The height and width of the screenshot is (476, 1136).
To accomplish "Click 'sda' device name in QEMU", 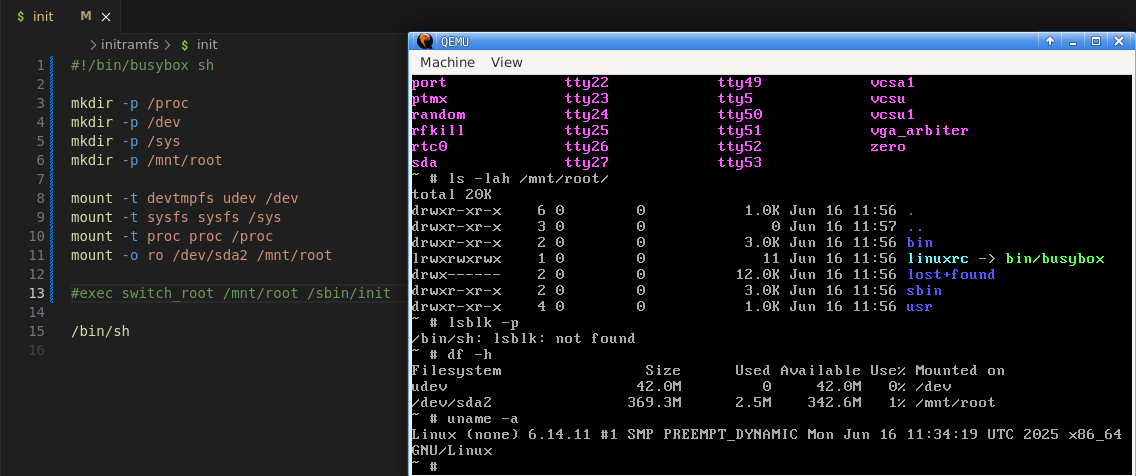I will pos(425,163).
